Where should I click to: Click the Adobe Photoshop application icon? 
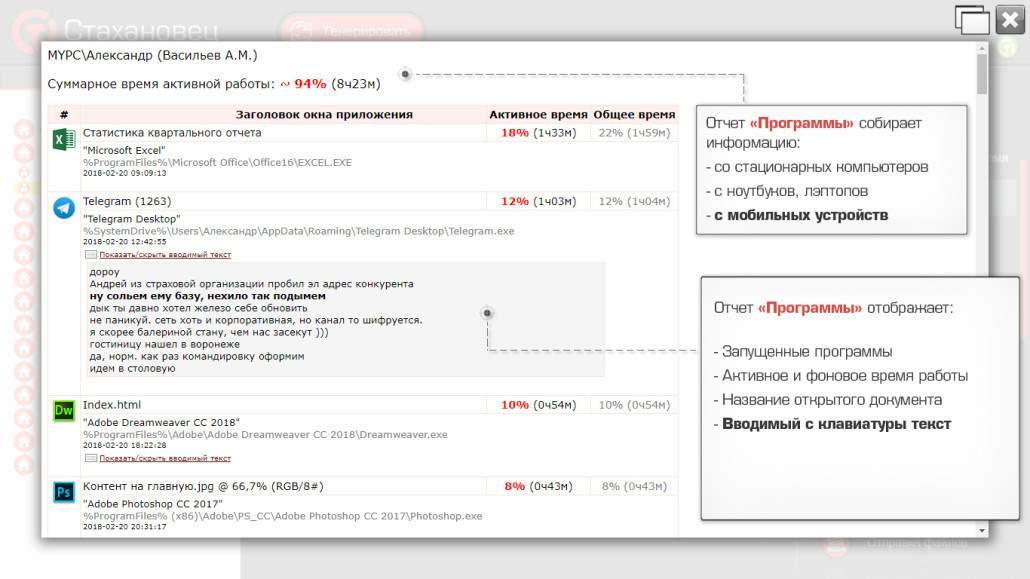point(64,492)
